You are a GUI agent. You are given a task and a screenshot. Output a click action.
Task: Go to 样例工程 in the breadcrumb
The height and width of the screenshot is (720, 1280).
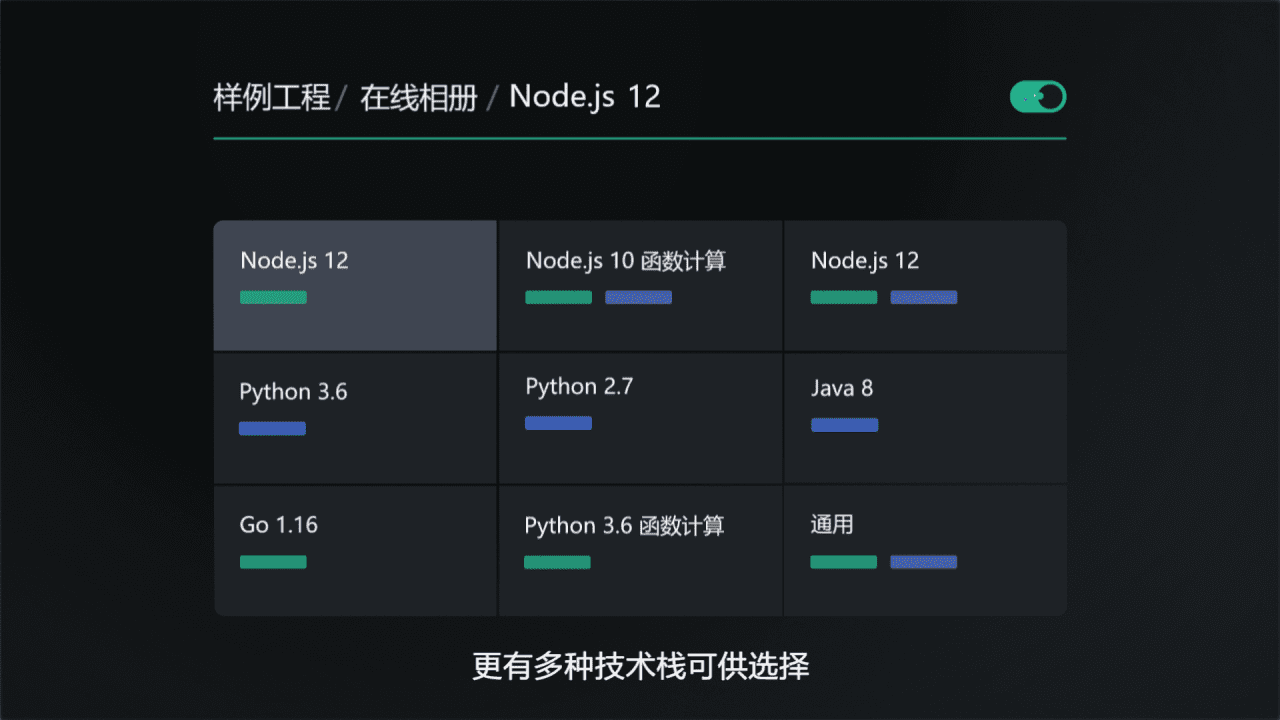(271, 98)
